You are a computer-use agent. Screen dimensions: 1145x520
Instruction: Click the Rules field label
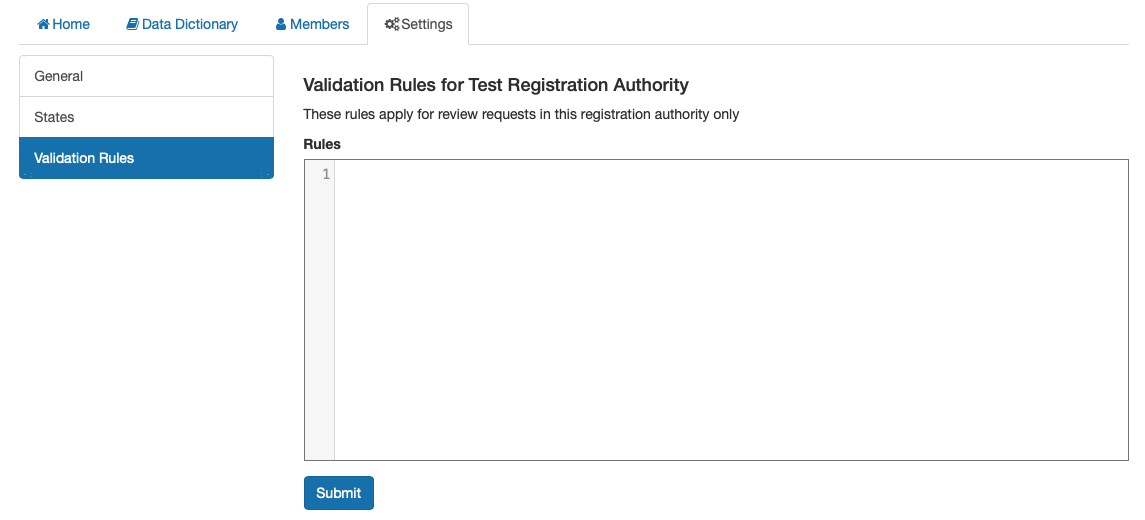pyautogui.click(x=322, y=144)
